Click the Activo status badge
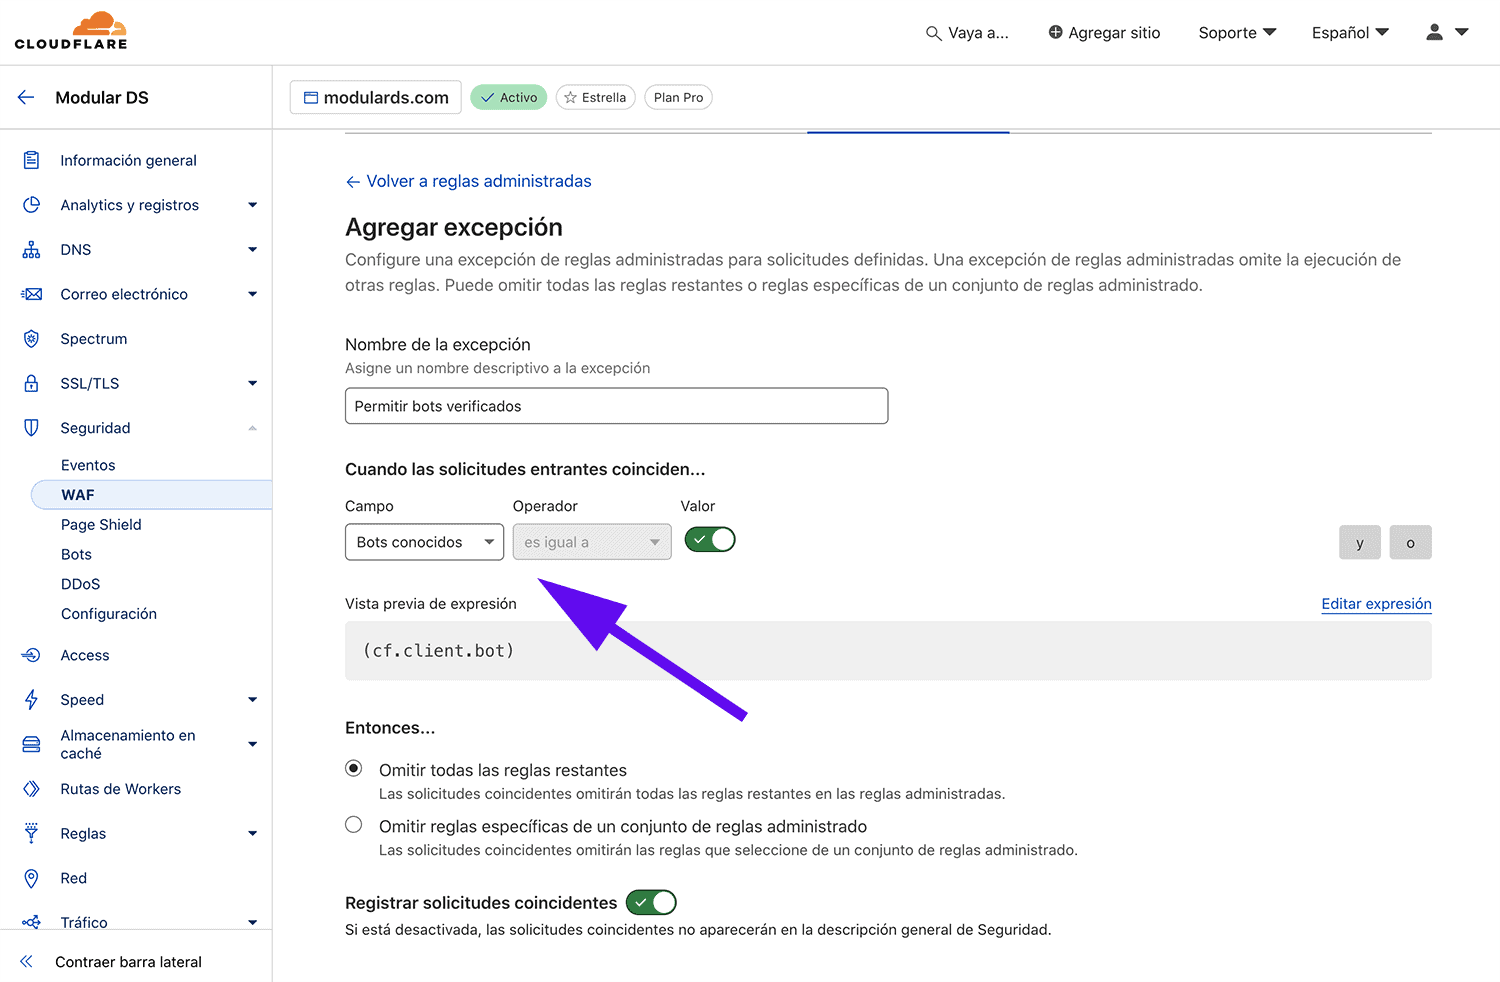Screen dimensions: 1500x982 pyautogui.click(x=509, y=97)
